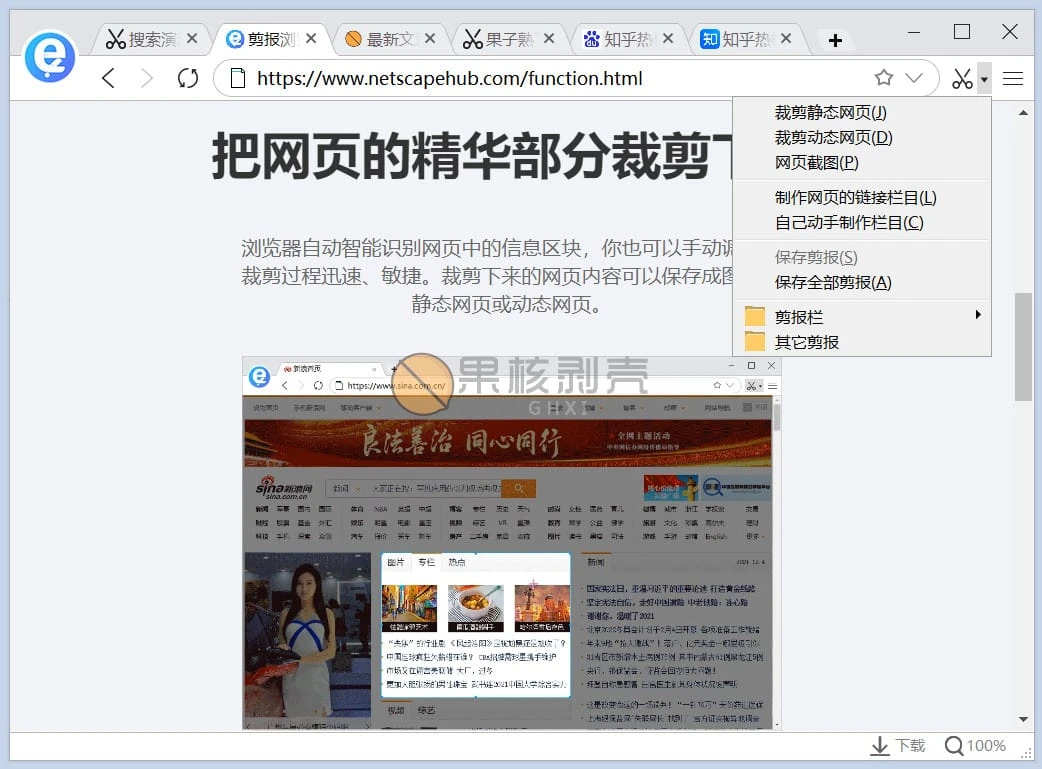Expand the address bar history chevron

click(x=914, y=78)
